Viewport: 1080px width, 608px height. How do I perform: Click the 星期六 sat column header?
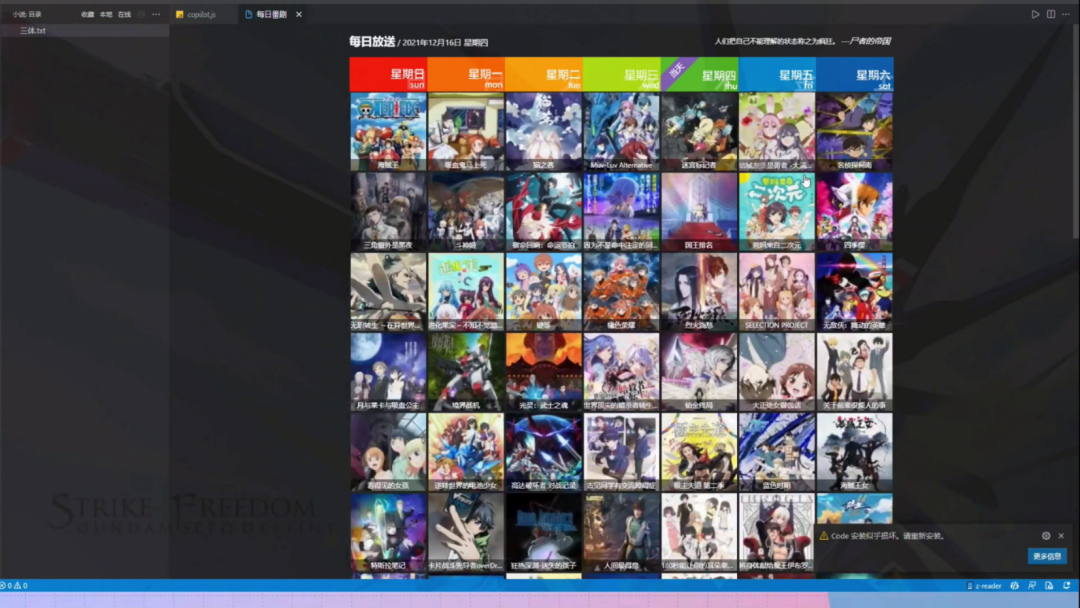(x=855, y=74)
